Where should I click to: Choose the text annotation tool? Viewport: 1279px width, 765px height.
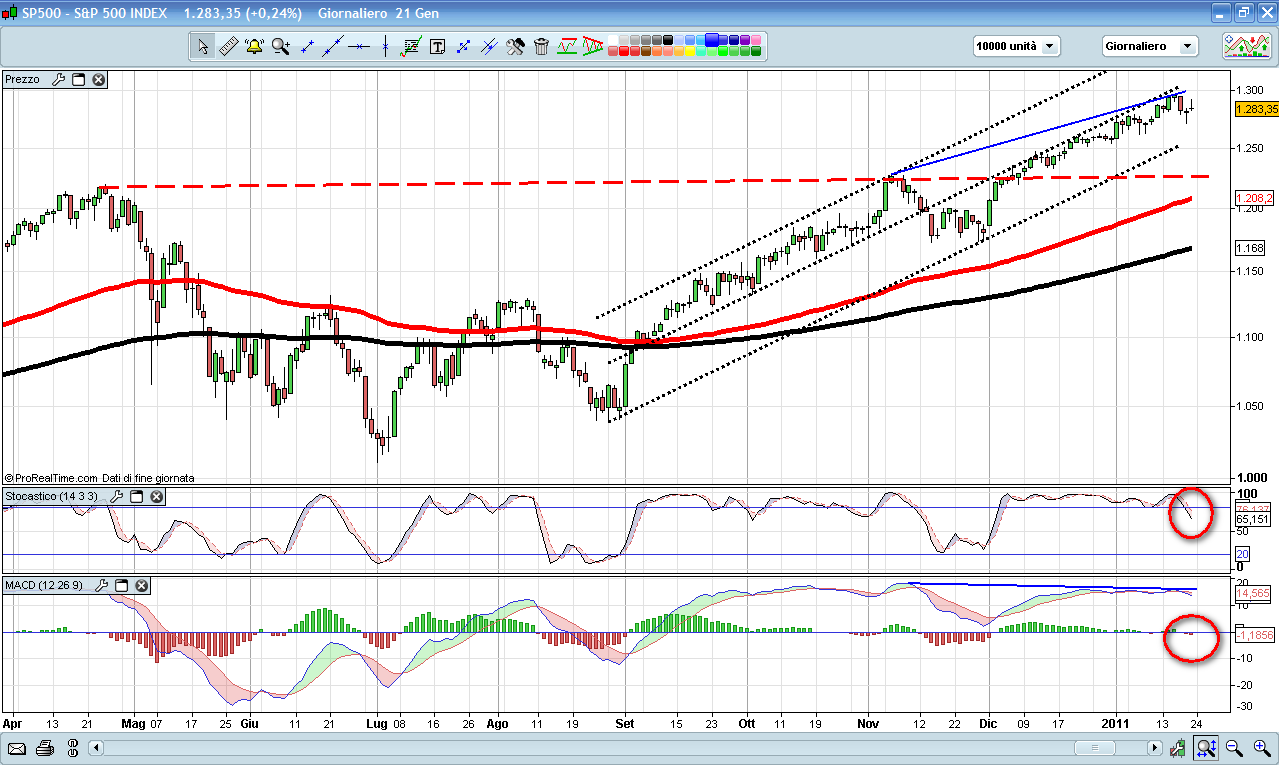click(437, 46)
